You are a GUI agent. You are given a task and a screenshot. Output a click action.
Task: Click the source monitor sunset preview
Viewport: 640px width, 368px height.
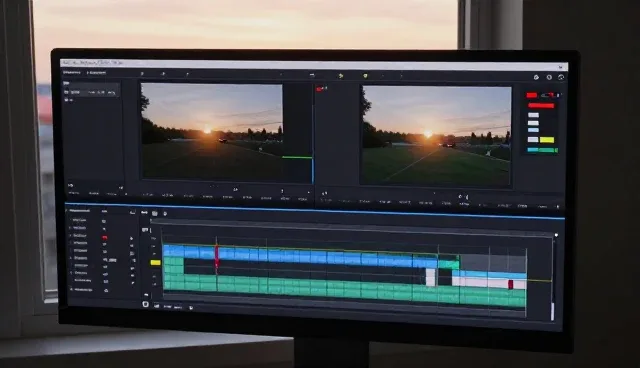pos(211,131)
